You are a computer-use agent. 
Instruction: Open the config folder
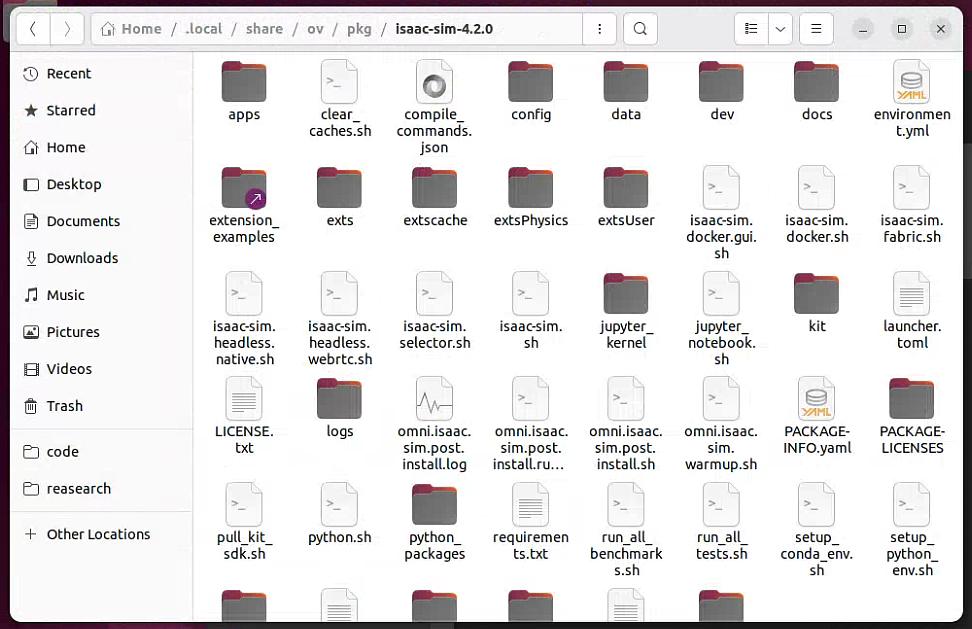point(531,92)
